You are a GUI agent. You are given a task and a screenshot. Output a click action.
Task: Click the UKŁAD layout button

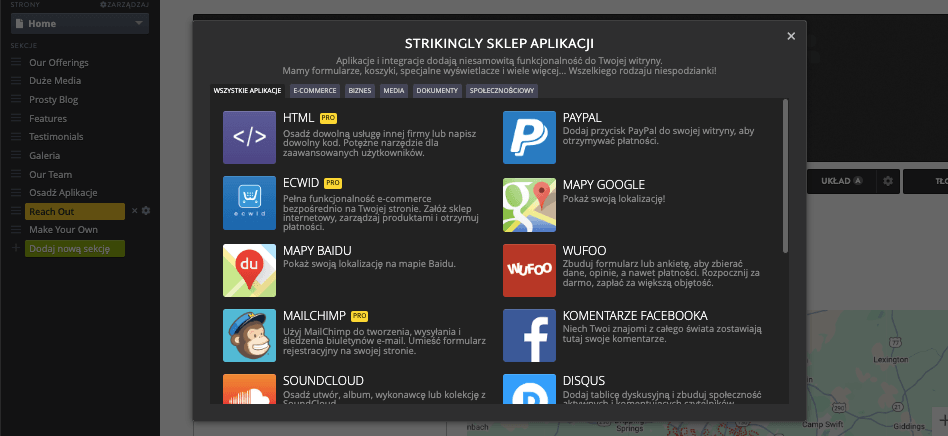click(x=841, y=181)
